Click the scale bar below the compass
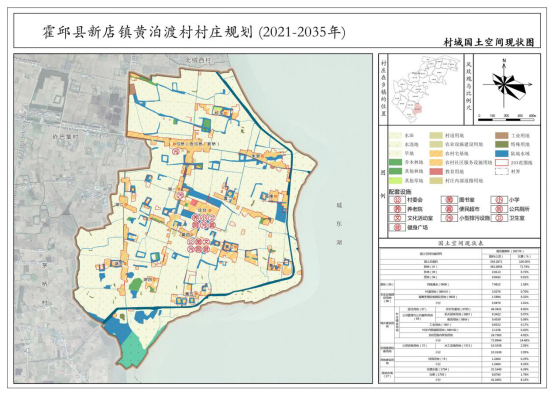The height and width of the screenshot is (393, 554). [x=507, y=118]
